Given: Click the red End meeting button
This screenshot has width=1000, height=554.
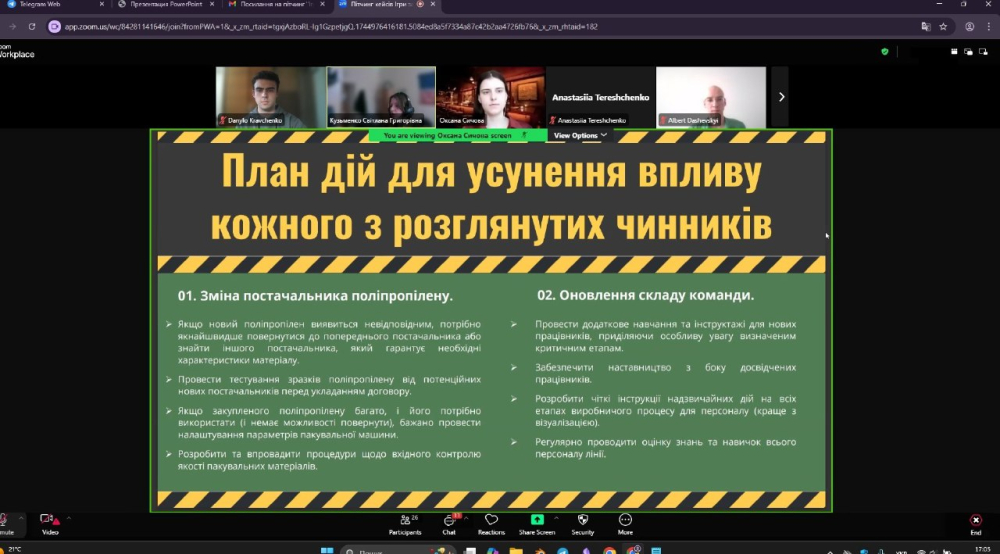Looking at the screenshot, I should click(x=975, y=522).
